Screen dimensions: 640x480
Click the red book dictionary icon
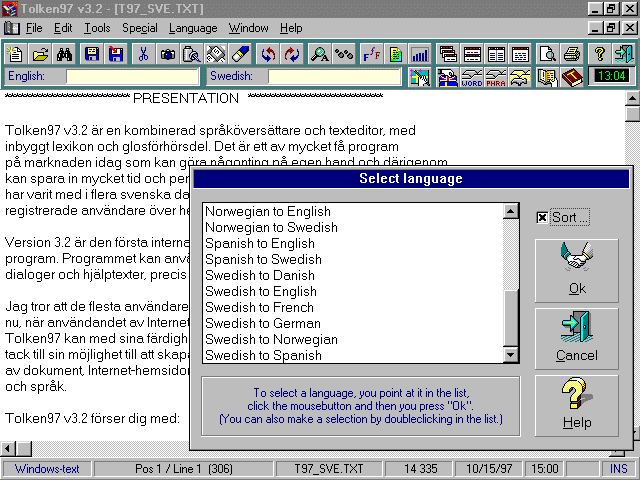(x=572, y=77)
